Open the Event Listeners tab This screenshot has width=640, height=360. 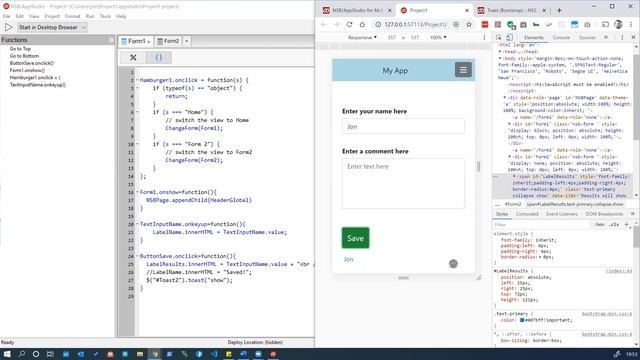pos(562,214)
